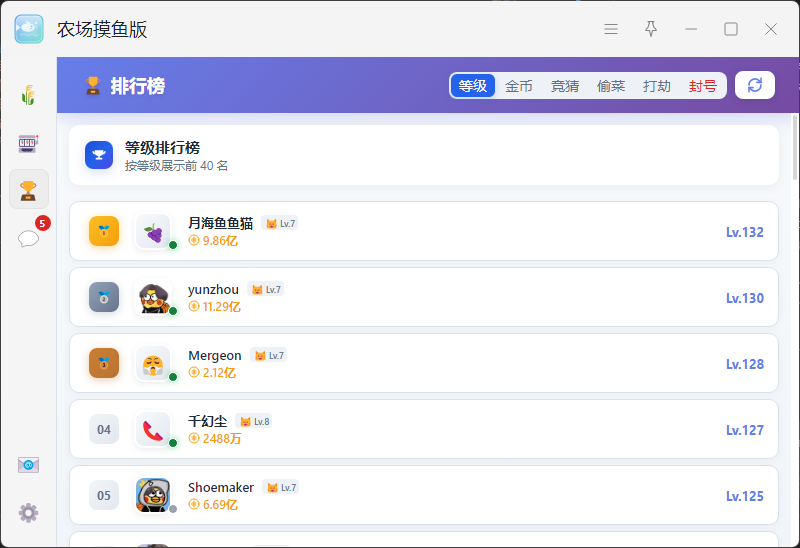The width and height of the screenshot is (800, 548).
Task: Click the Lv.7 cat badge beside yunzhou
Action: coord(266,289)
